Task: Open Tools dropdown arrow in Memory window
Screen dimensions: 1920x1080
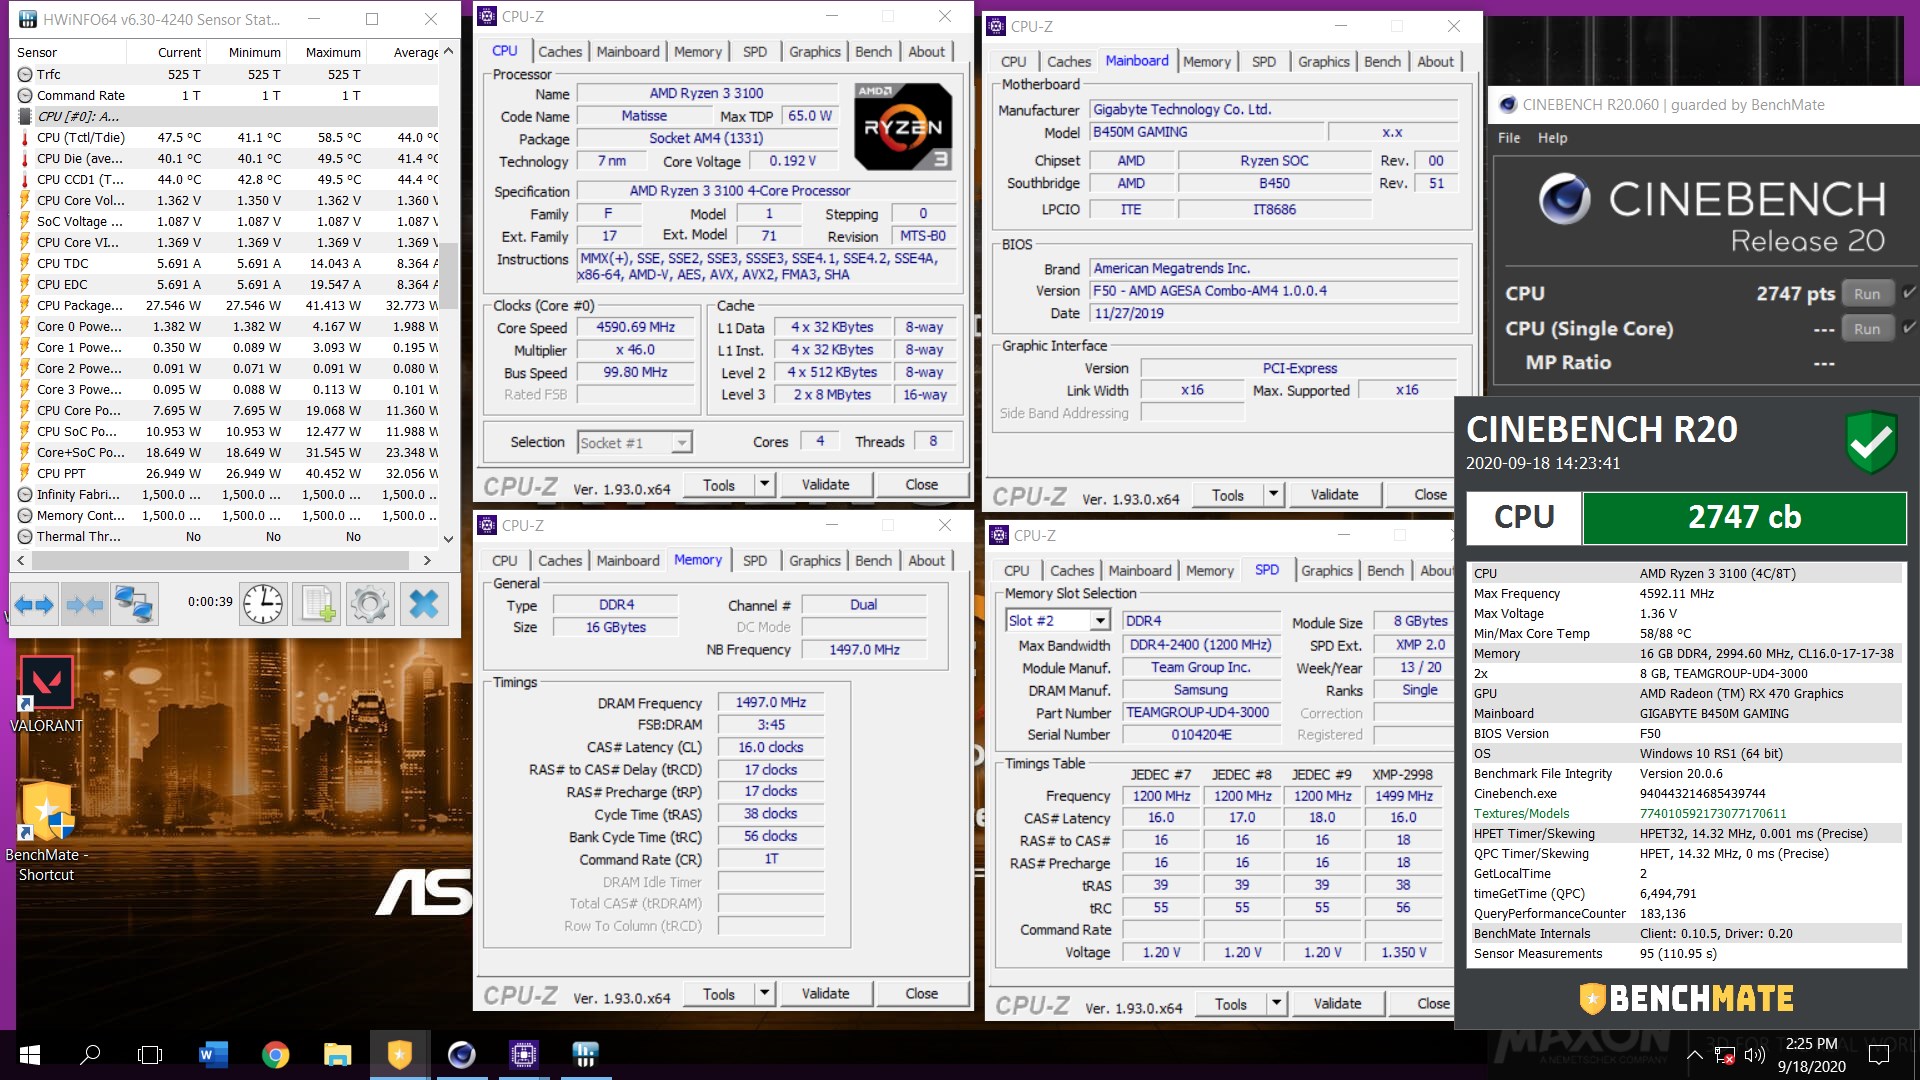Action: pos(764,993)
